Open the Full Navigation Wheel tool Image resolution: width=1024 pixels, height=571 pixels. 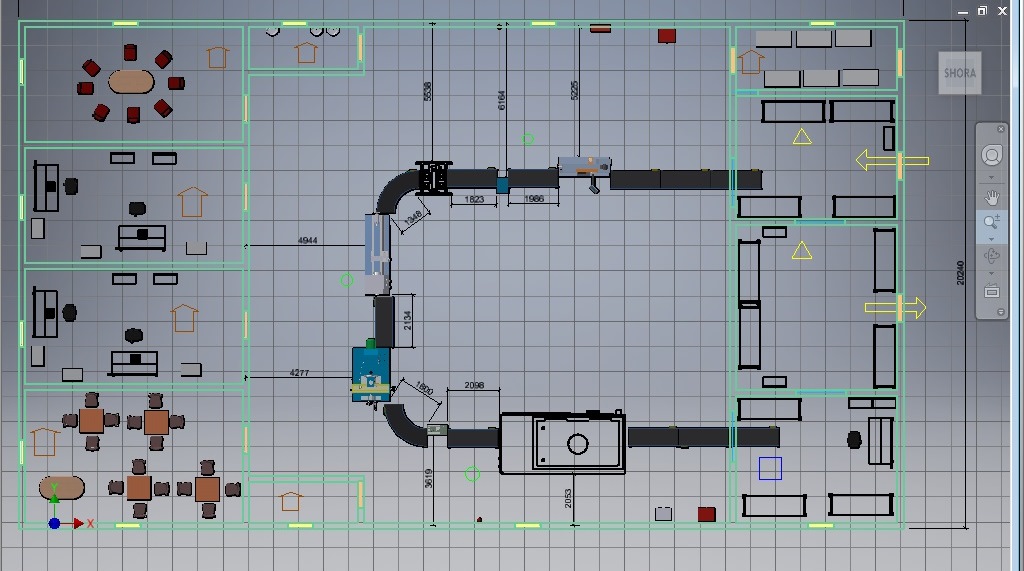tap(992, 155)
